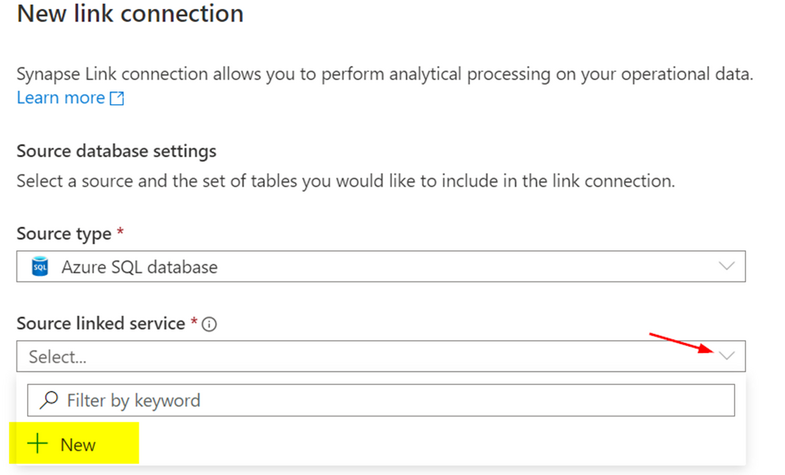Click the Source type label
The width and height of the screenshot is (785, 475).
coord(64,234)
